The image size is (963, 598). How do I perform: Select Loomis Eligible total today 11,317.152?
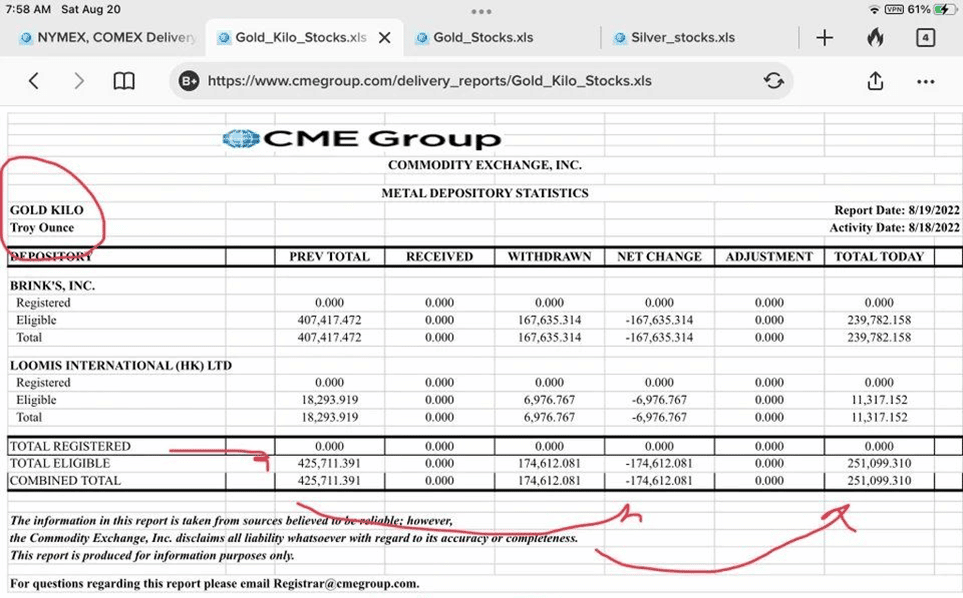pos(879,400)
